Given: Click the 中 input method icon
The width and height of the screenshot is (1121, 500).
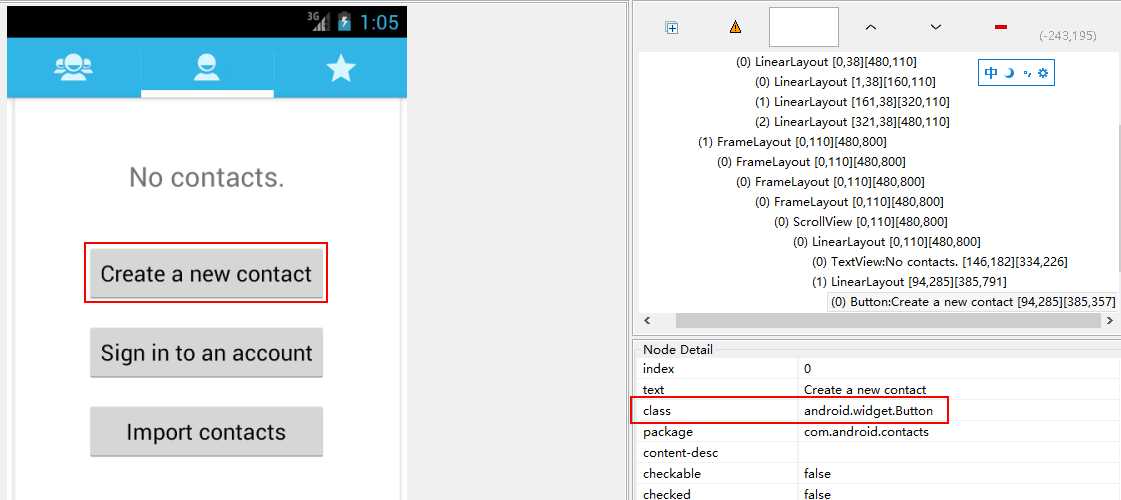Looking at the screenshot, I should [x=991, y=73].
